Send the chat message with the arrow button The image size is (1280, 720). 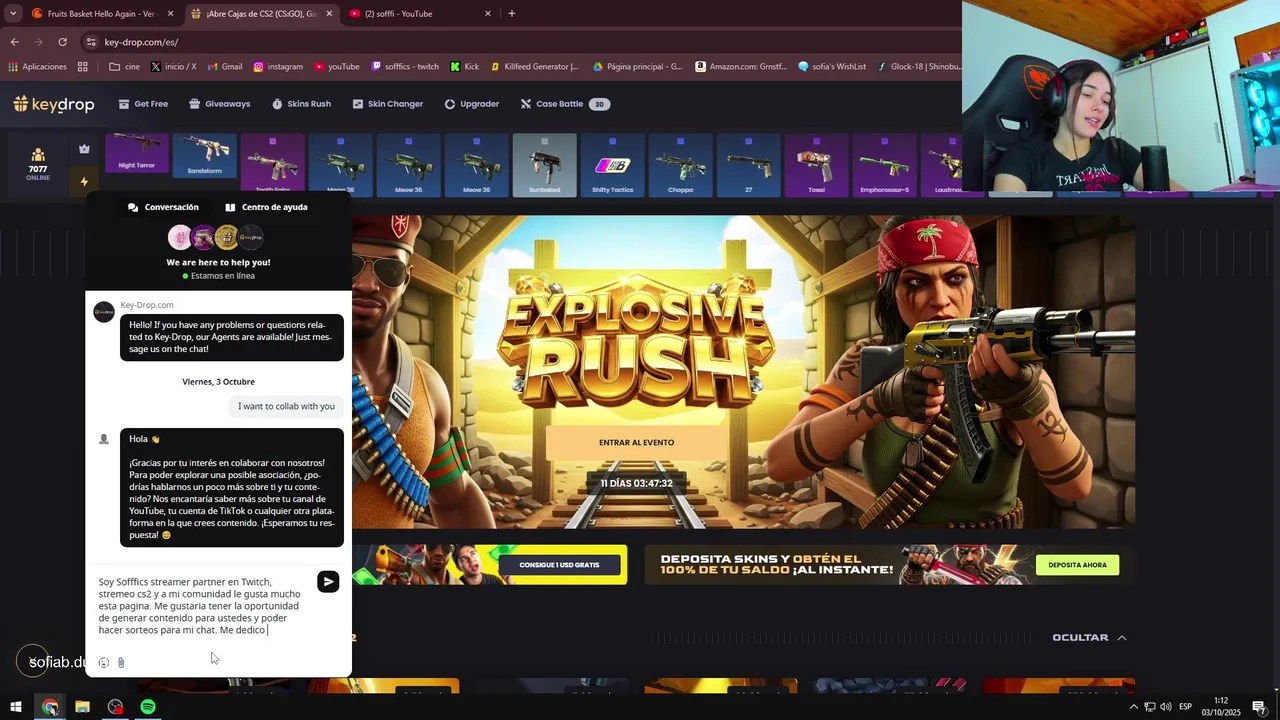click(328, 582)
